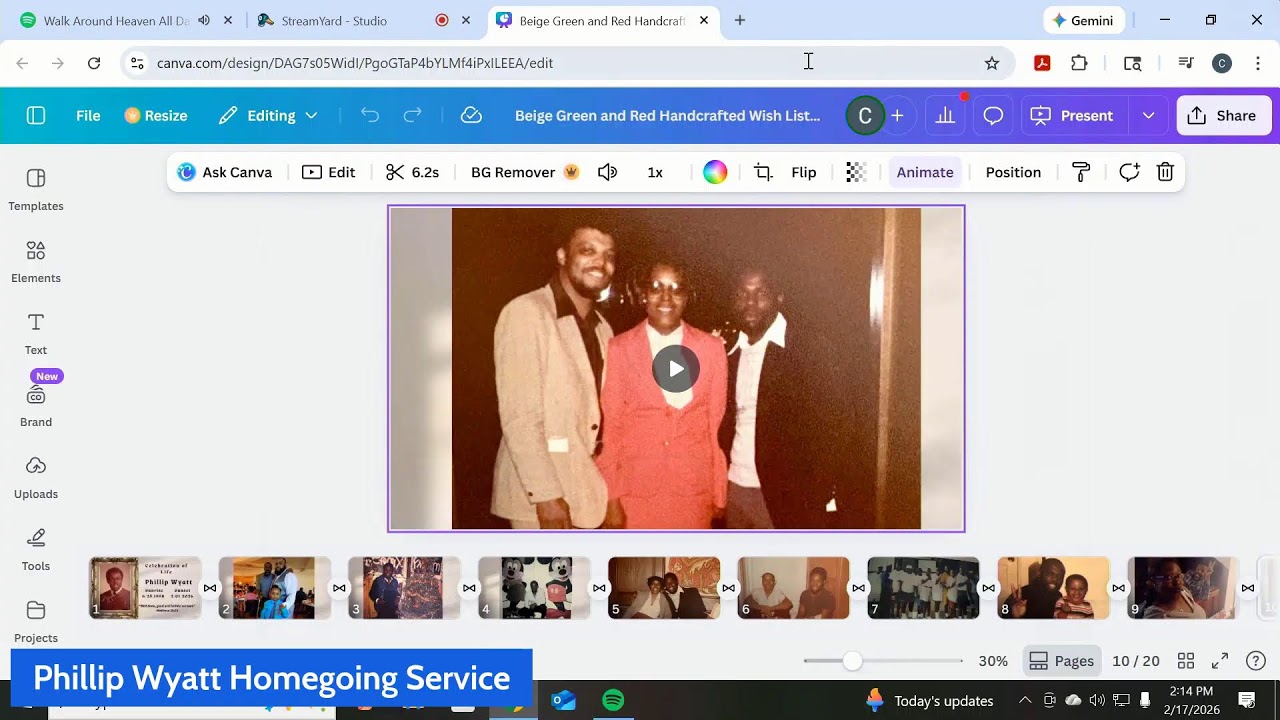The image size is (1280, 720).
Task: Open BG Remover tool
Action: [x=525, y=172]
